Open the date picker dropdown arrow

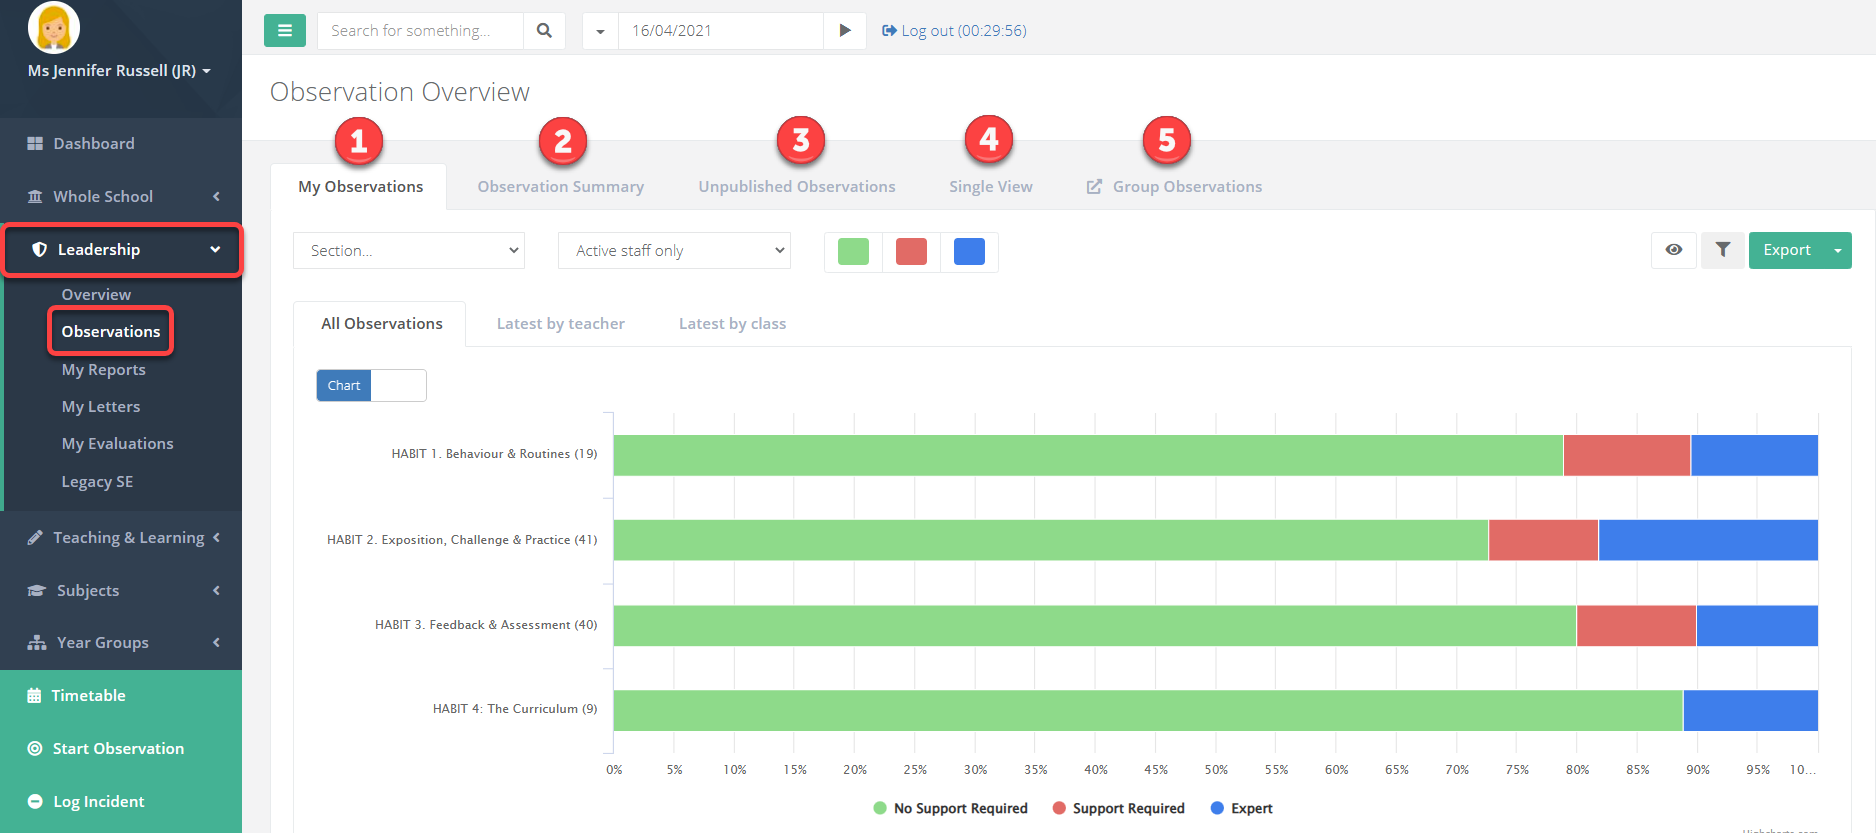(600, 31)
